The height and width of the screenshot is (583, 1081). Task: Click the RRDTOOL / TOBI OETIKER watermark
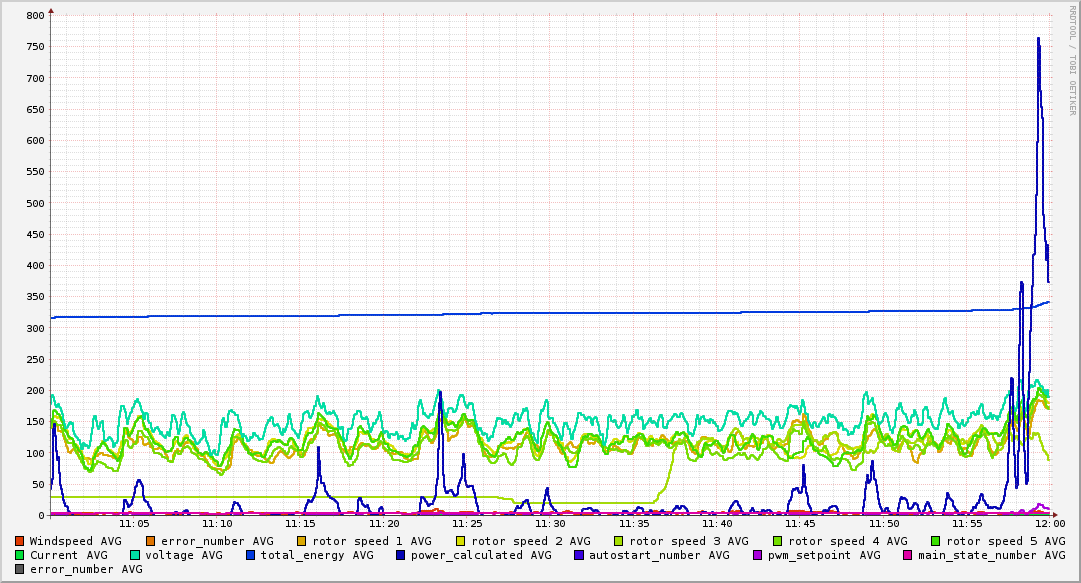[x=1072, y=60]
